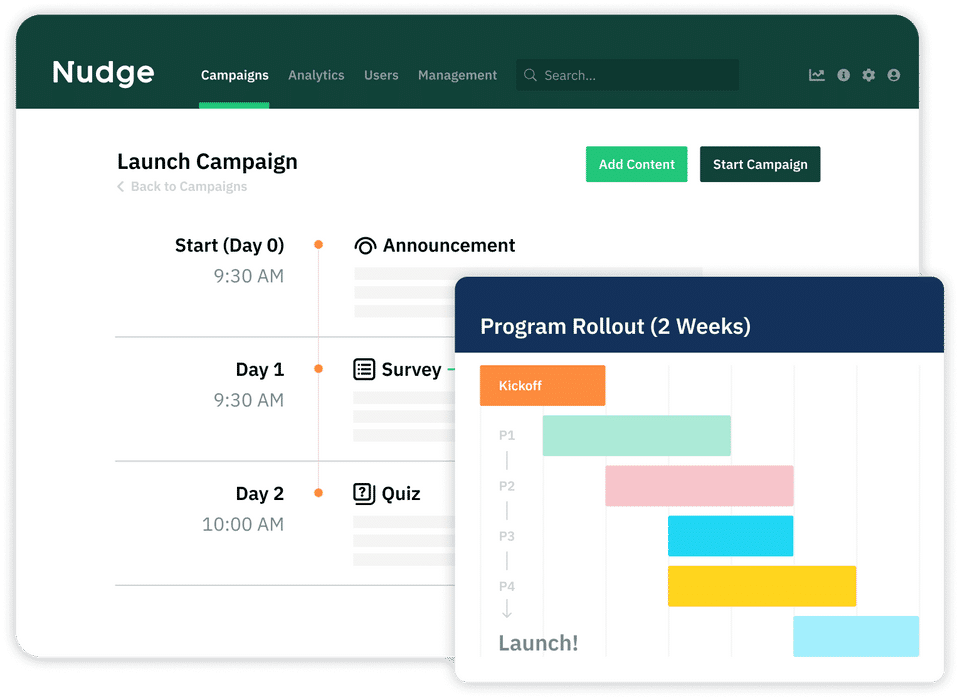Click the Survey heading
Viewport: 960px width, 699px height.
(411, 370)
